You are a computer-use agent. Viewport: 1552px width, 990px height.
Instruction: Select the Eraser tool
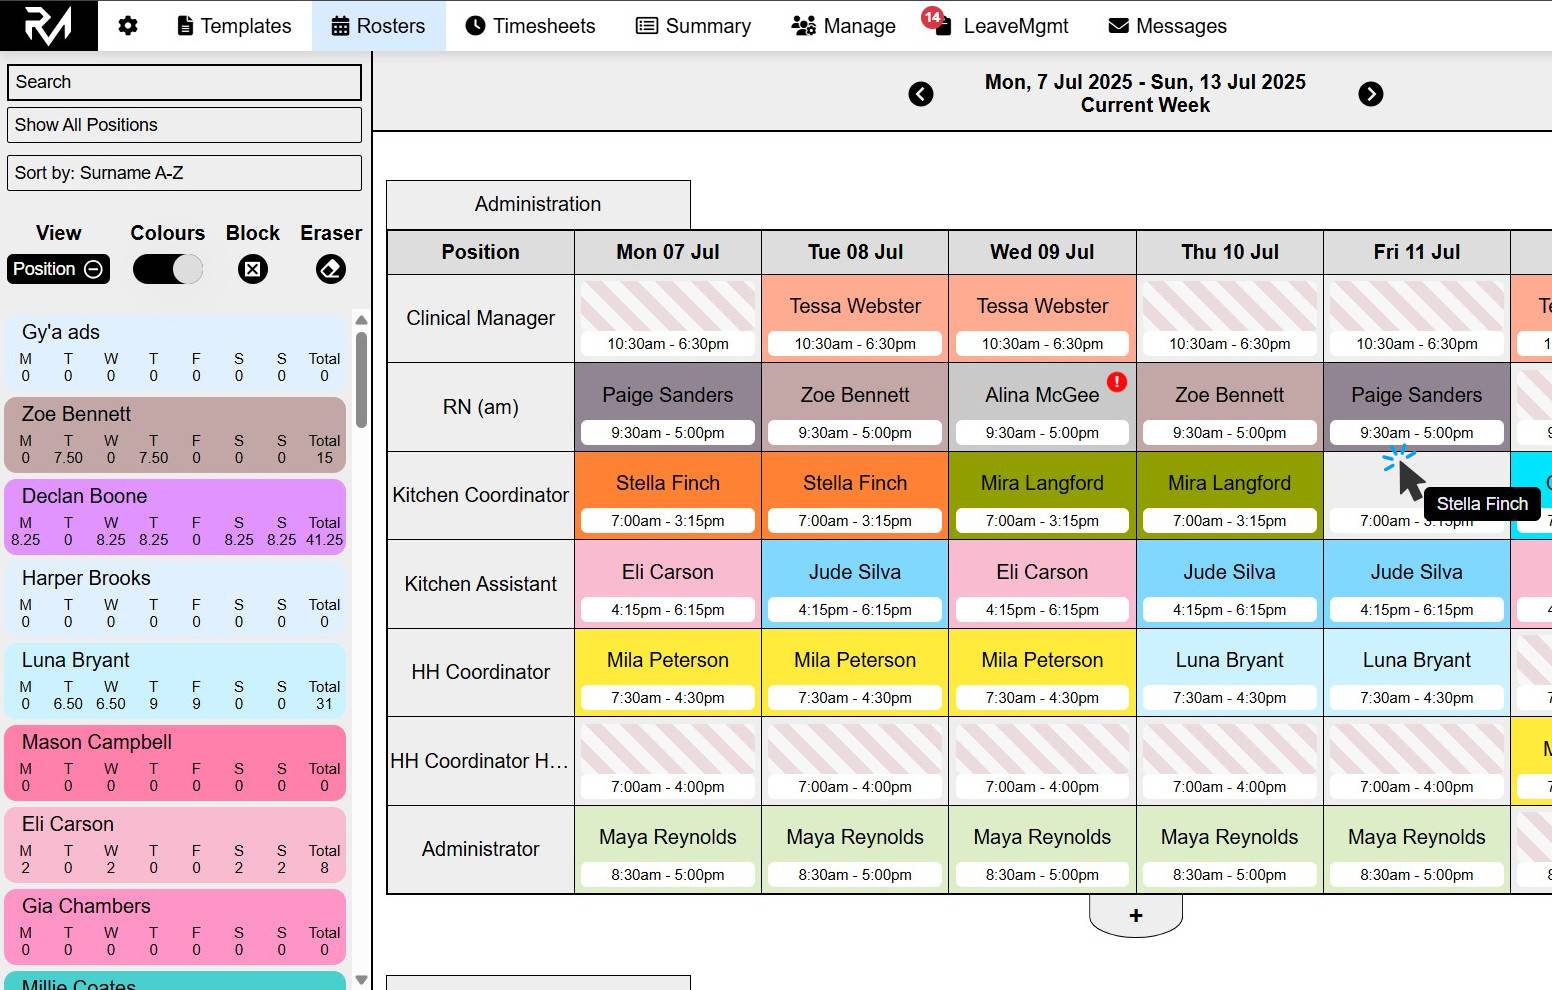[x=330, y=268]
